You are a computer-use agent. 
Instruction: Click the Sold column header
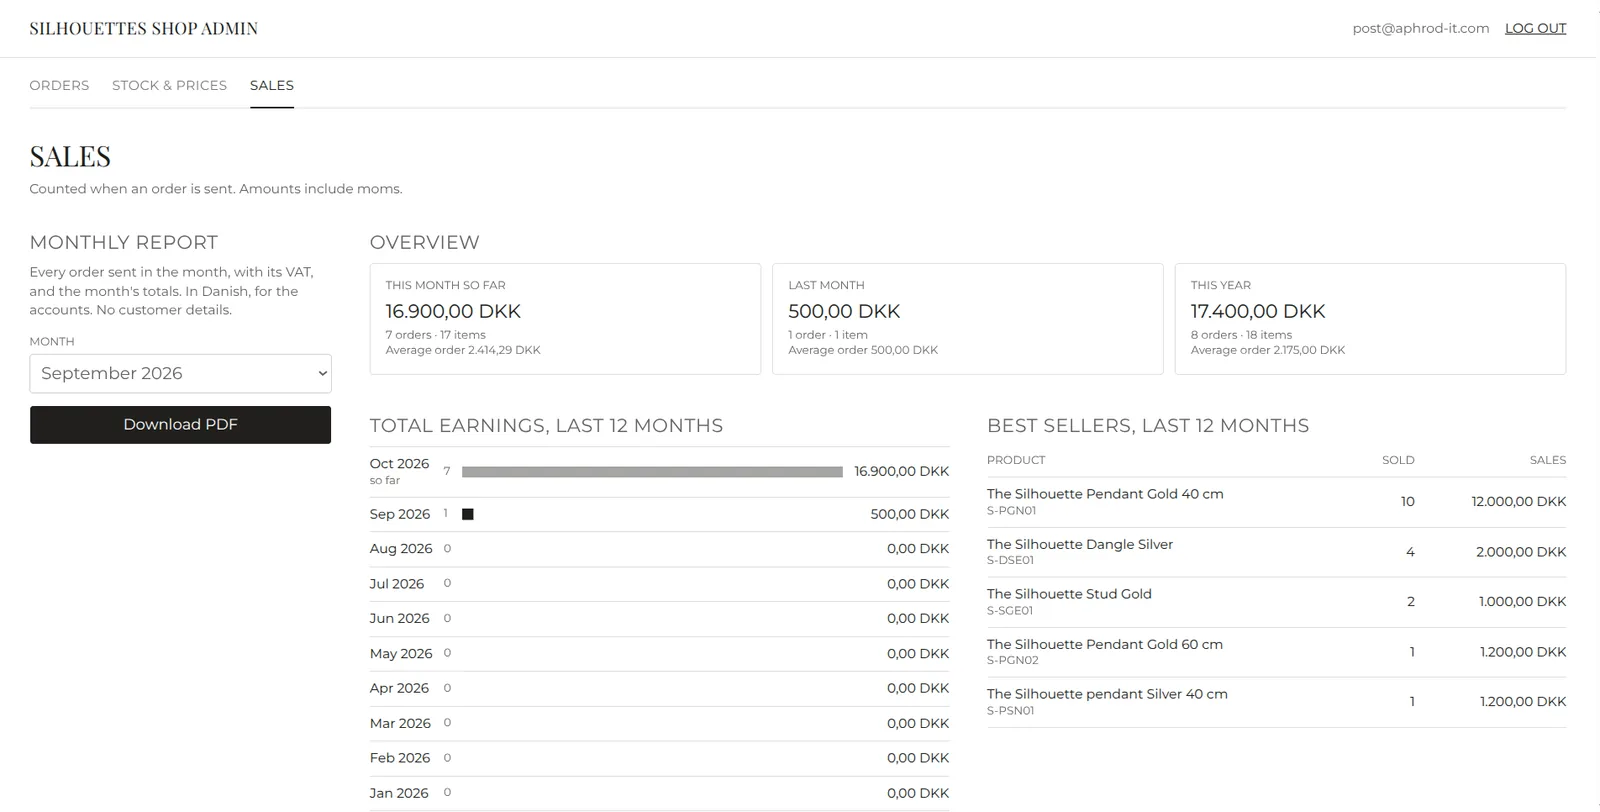(x=1398, y=460)
